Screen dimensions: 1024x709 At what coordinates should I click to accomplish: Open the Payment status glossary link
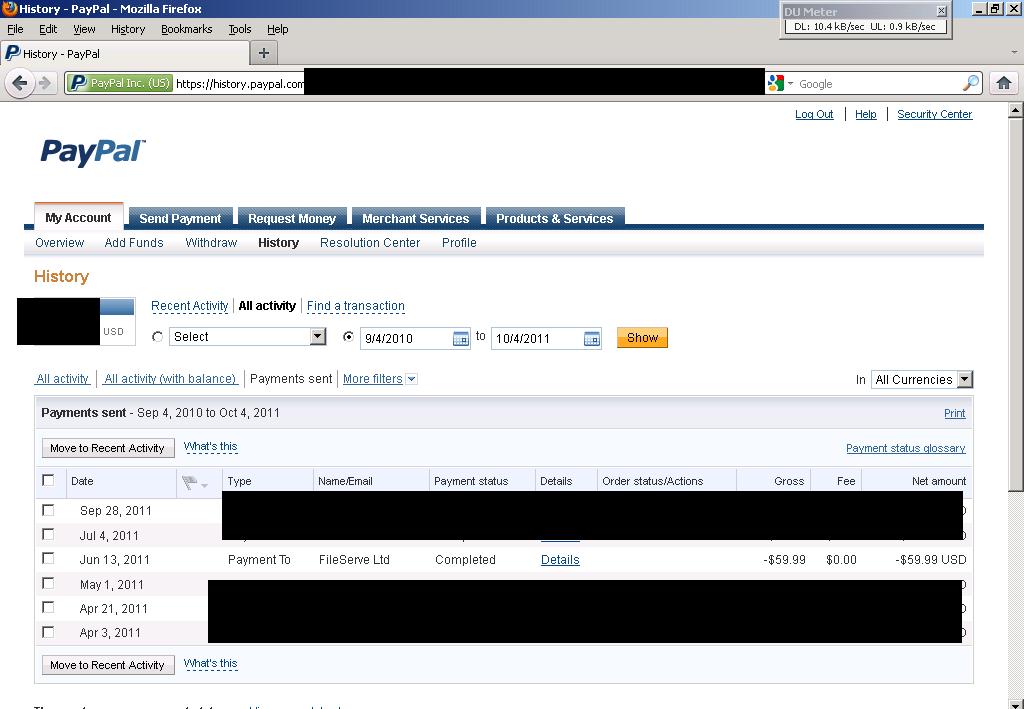click(906, 448)
